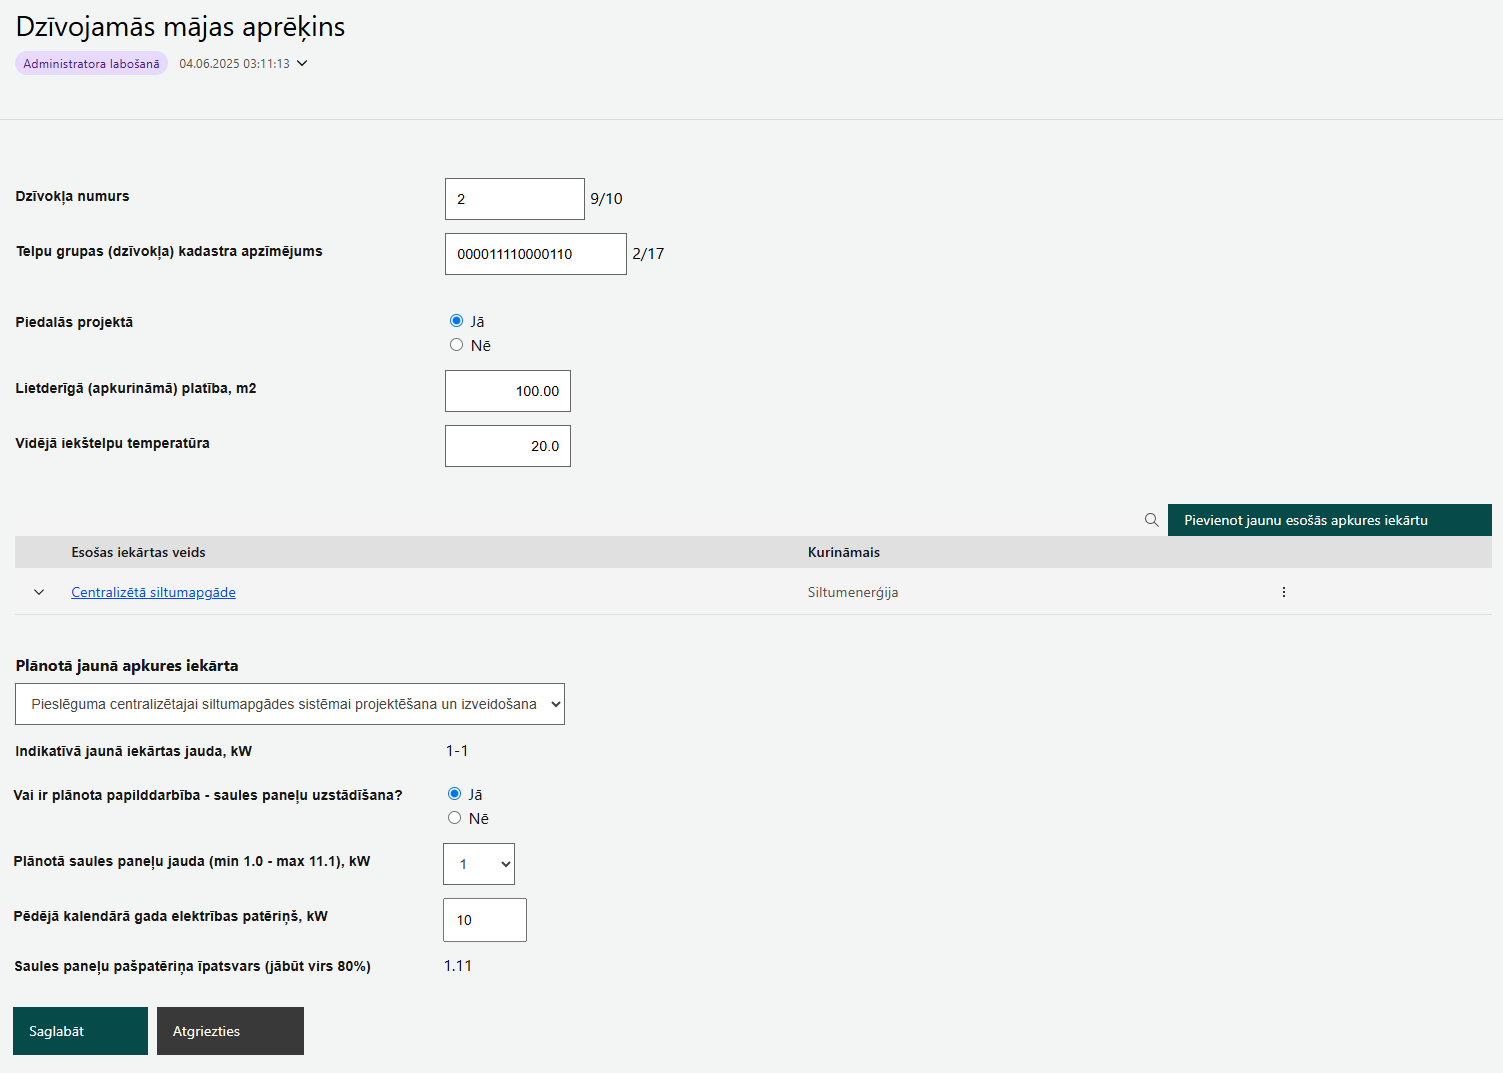1503x1073 pixels.
Task: Click the Saglabāt button
Action: pos(80,1031)
